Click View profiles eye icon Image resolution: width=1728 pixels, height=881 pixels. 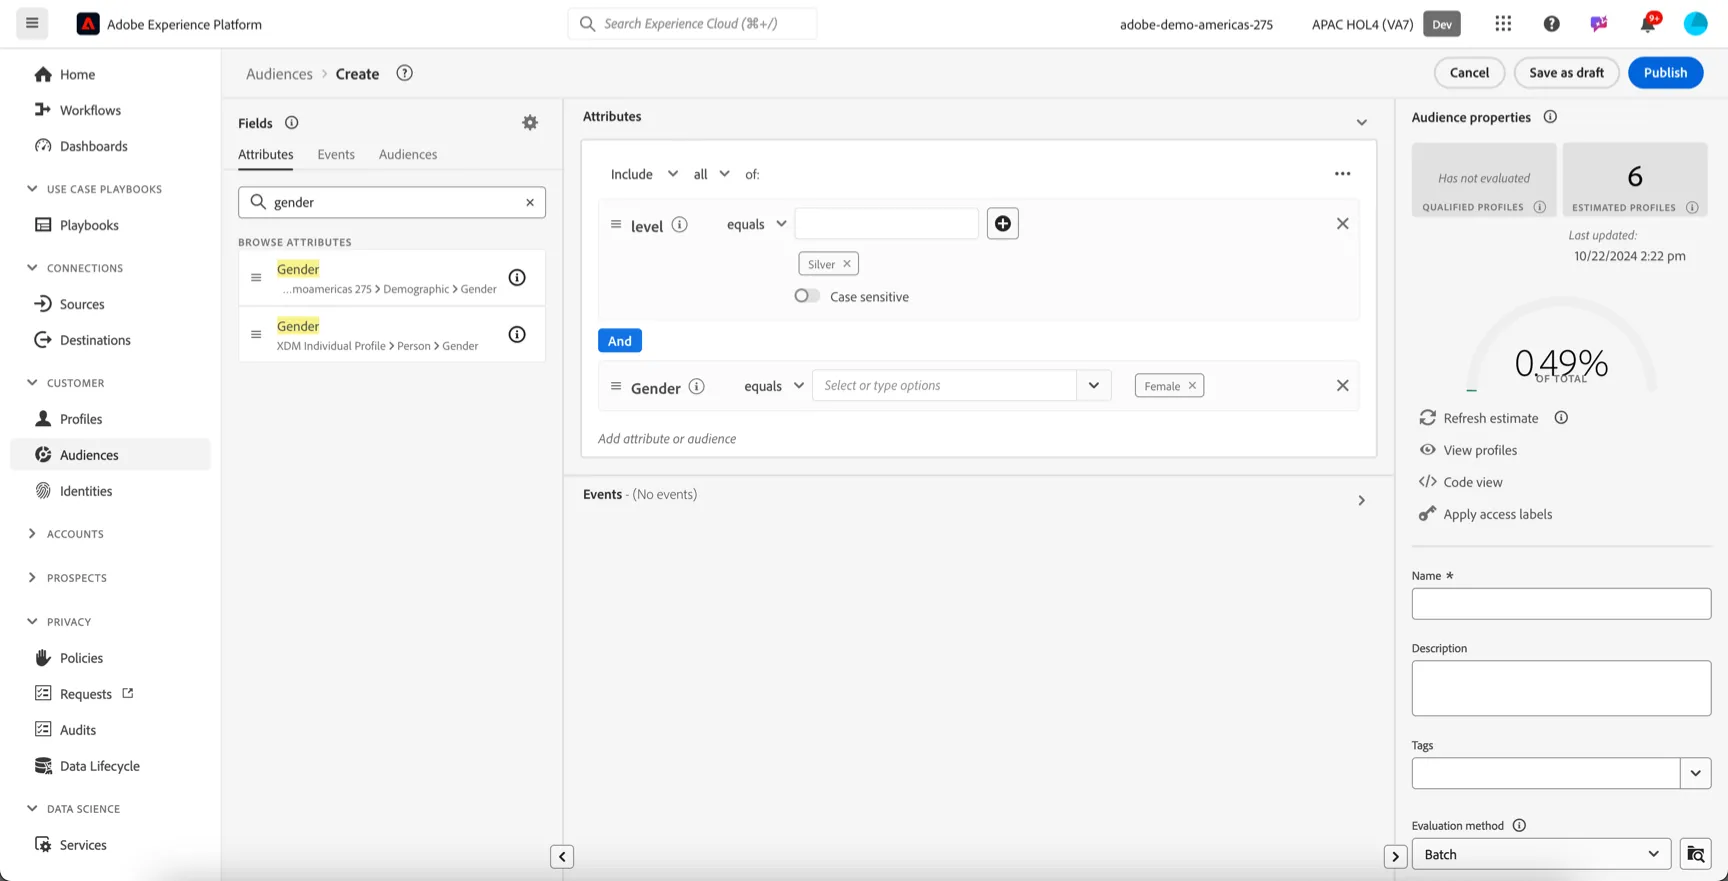pos(1427,450)
